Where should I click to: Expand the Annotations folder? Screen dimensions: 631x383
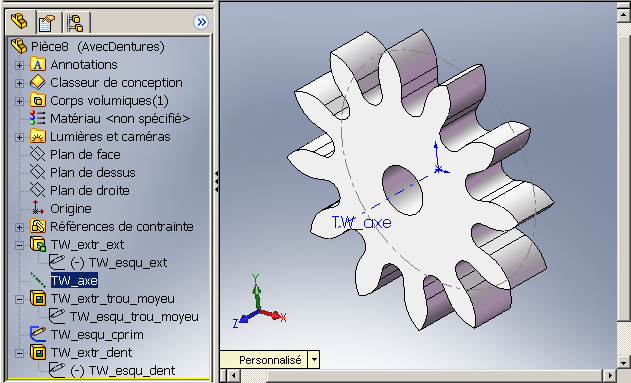tap(19, 65)
